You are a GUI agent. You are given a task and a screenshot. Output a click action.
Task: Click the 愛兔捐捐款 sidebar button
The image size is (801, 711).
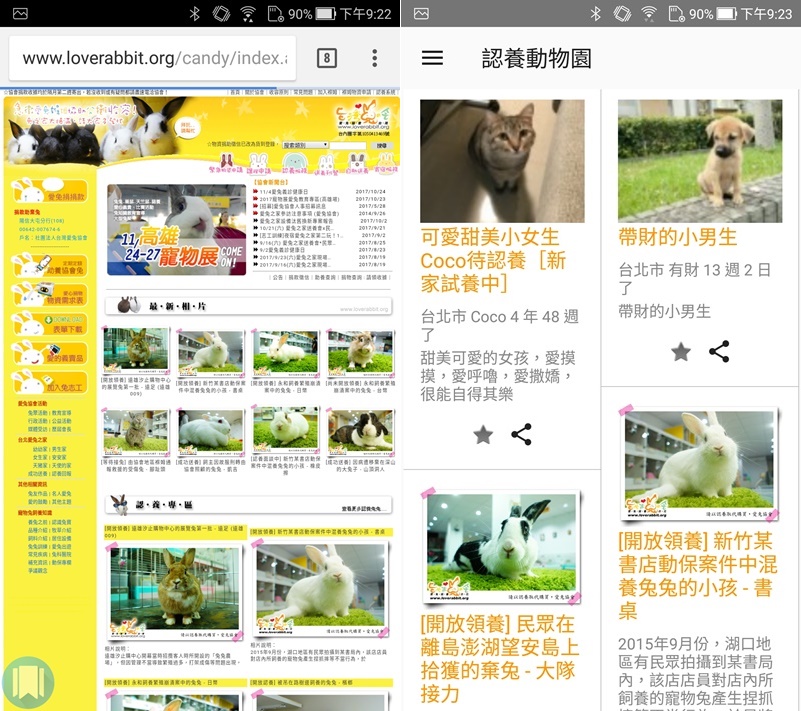point(49,192)
